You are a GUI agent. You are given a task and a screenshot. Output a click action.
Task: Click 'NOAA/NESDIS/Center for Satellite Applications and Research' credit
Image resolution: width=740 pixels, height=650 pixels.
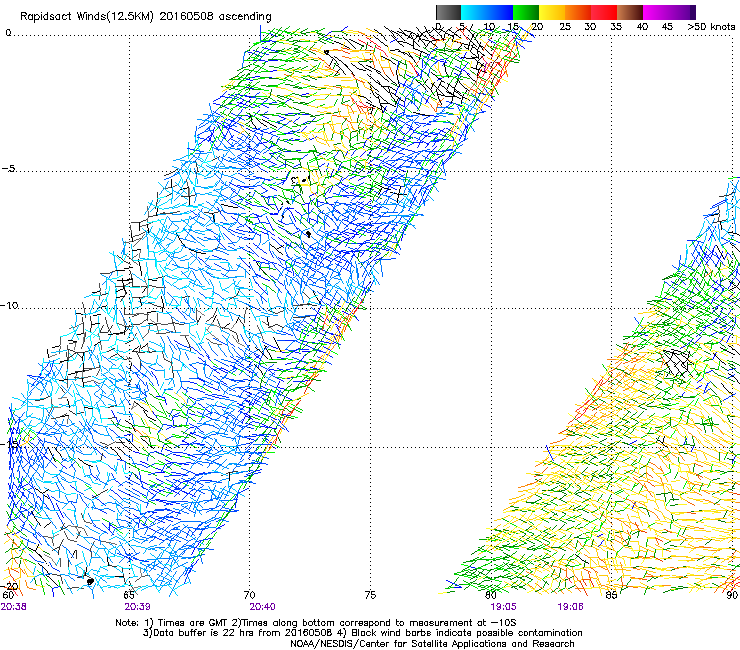click(432, 644)
